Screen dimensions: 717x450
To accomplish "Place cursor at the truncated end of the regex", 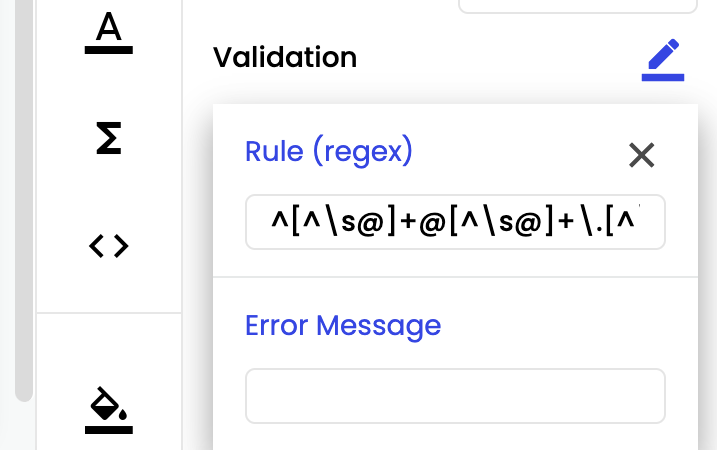I will pos(638,222).
